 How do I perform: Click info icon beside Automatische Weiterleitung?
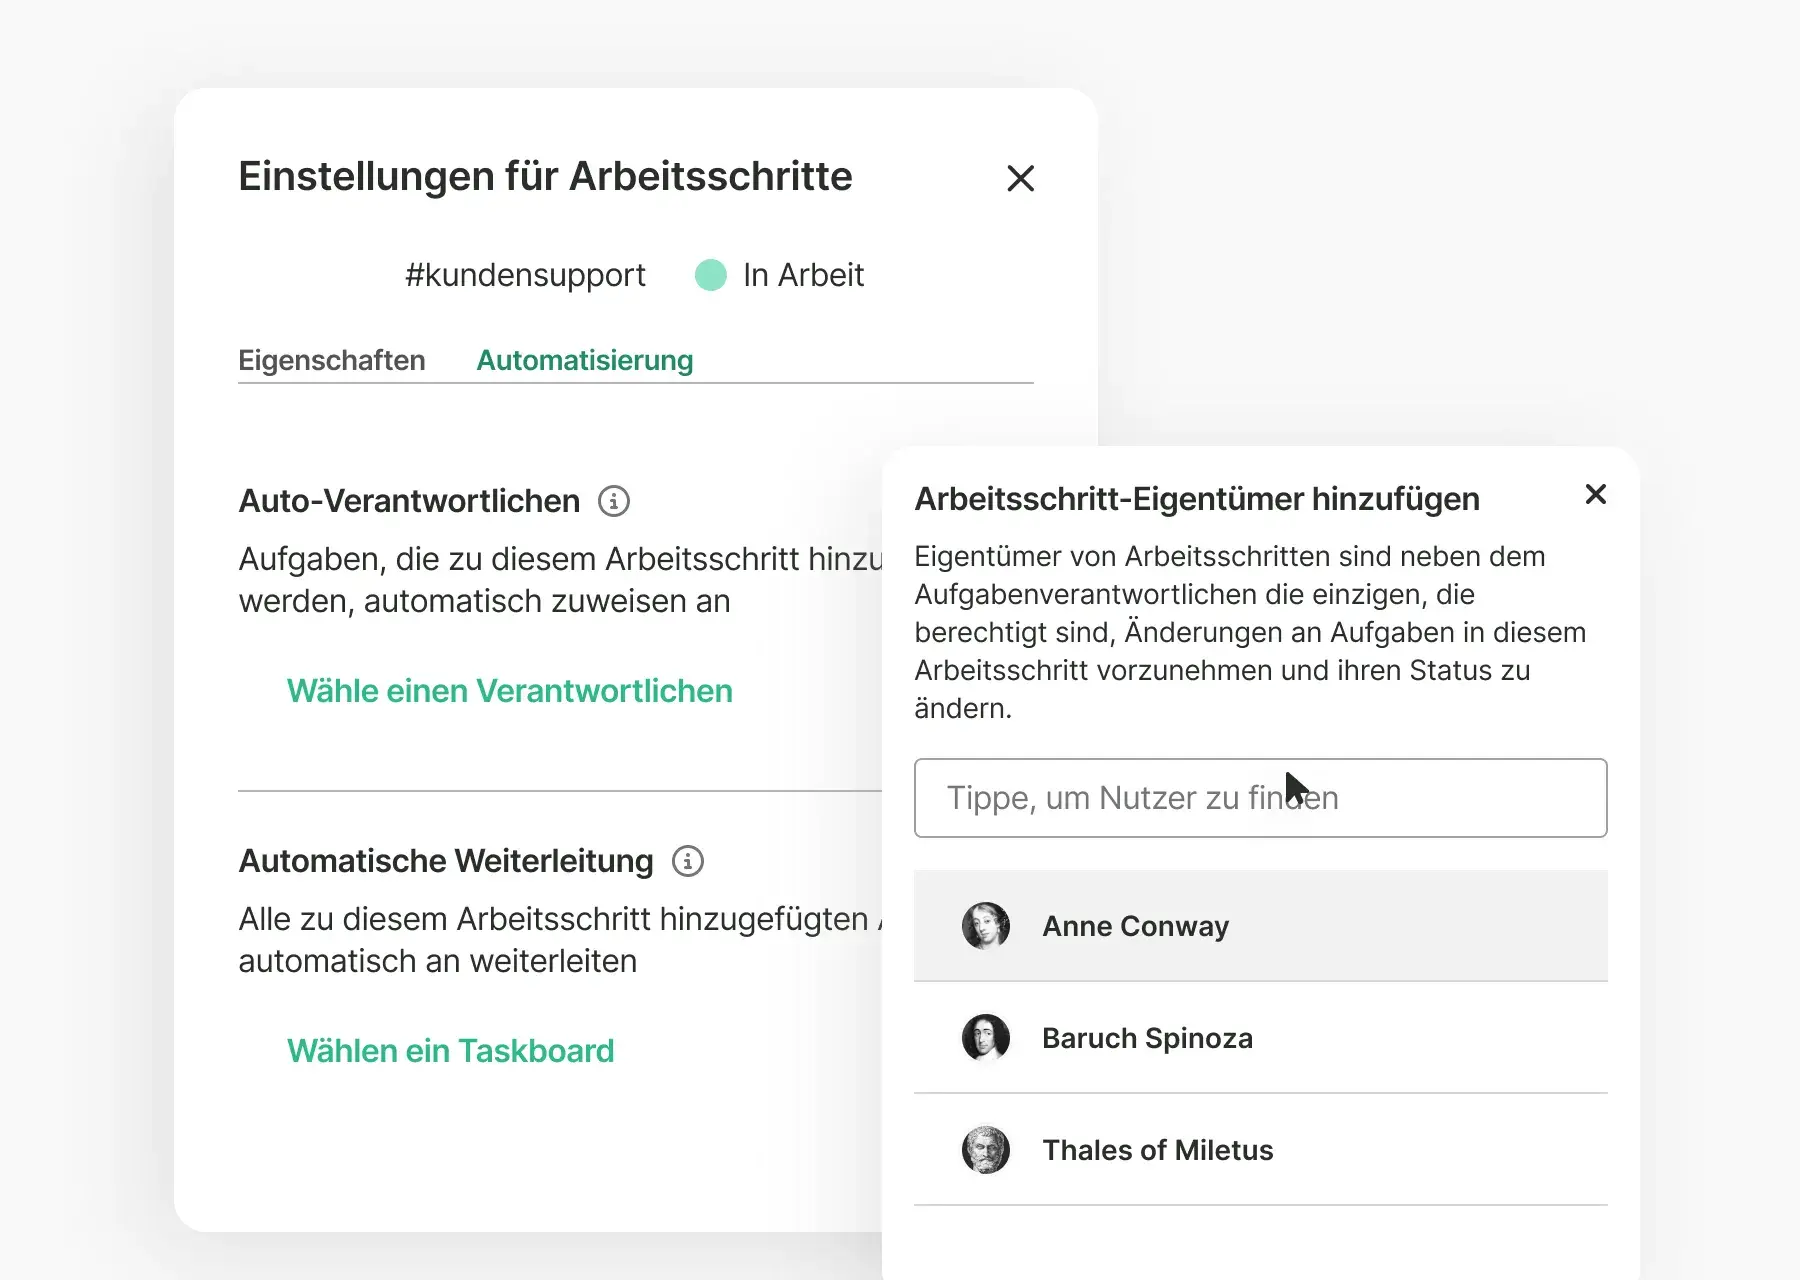coord(687,861)
